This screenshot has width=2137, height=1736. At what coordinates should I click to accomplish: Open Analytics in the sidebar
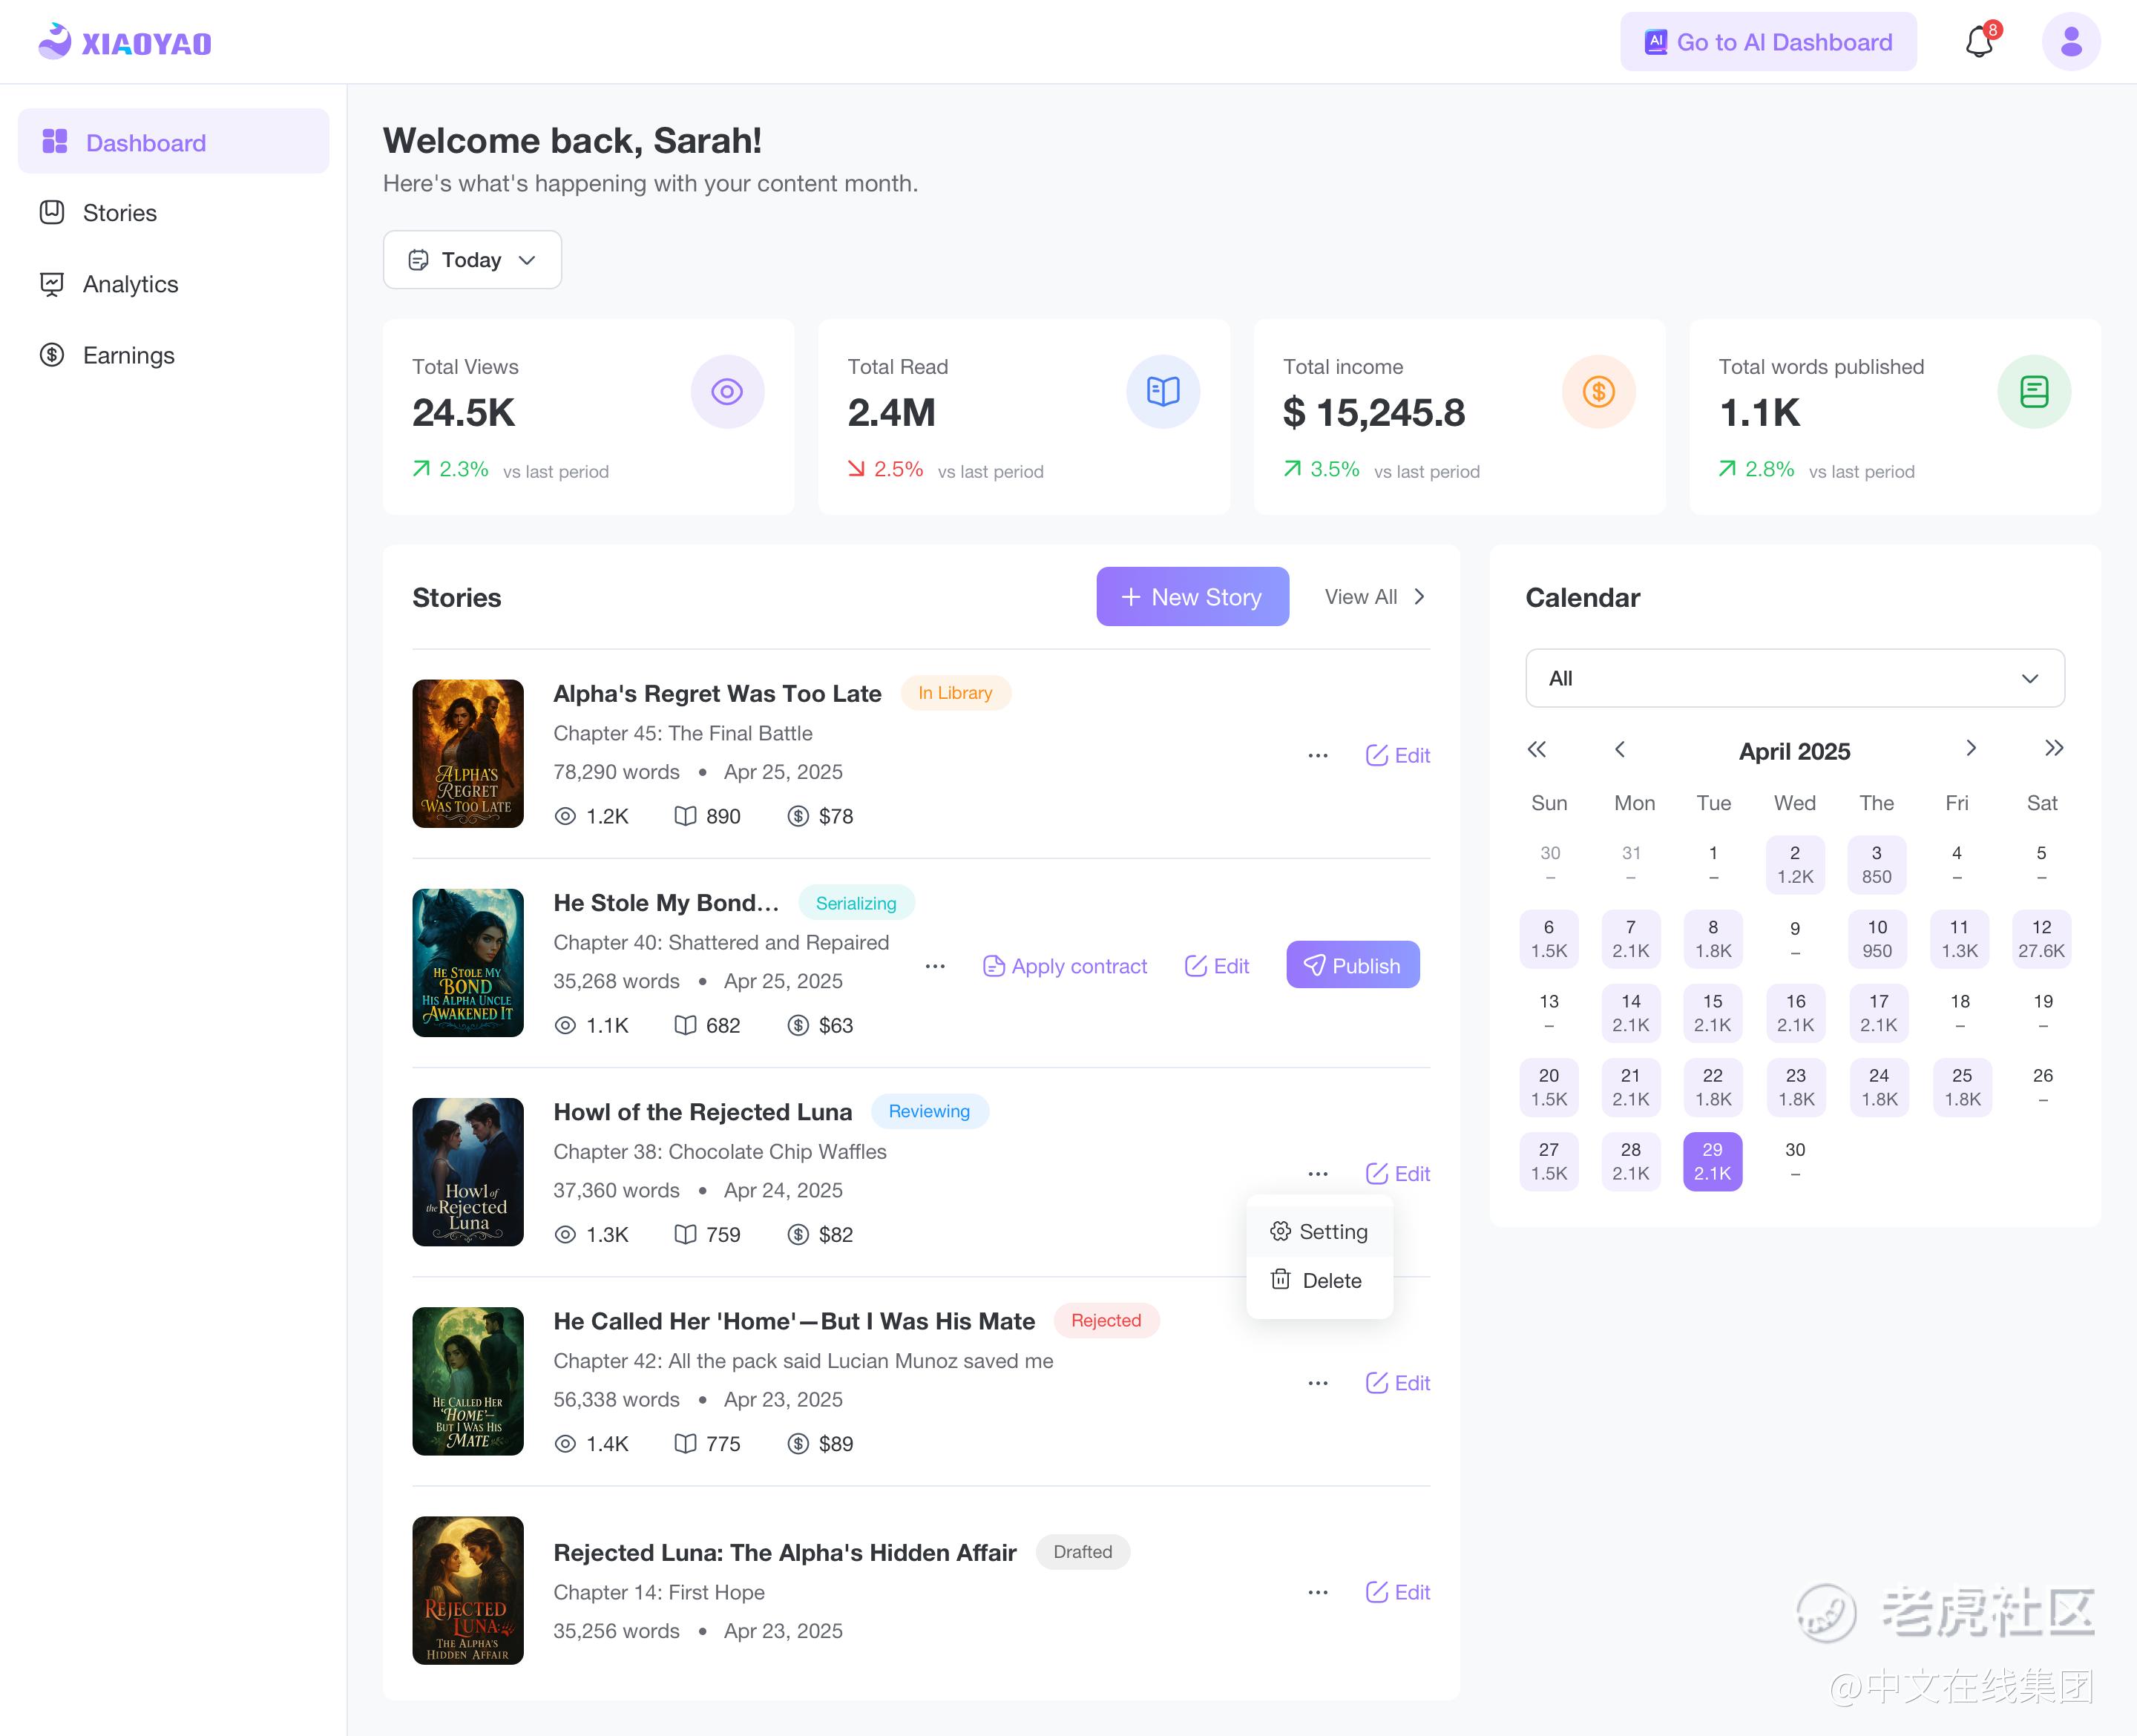click(130, 284)
